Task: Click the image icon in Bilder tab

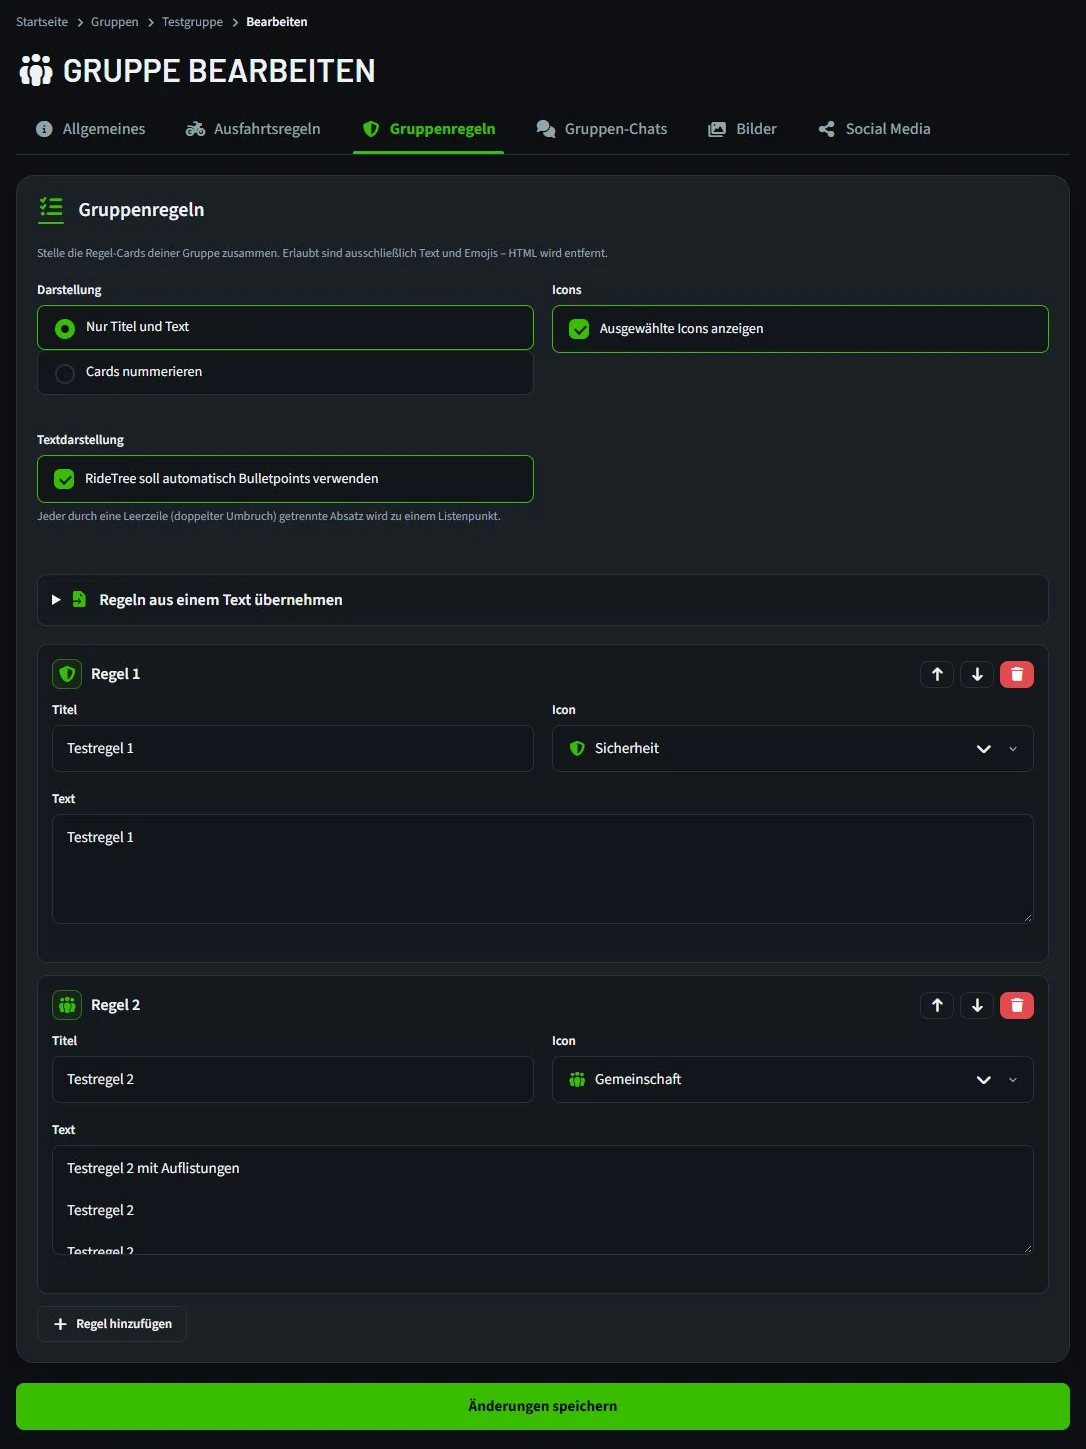Action: tap(717, 129)
